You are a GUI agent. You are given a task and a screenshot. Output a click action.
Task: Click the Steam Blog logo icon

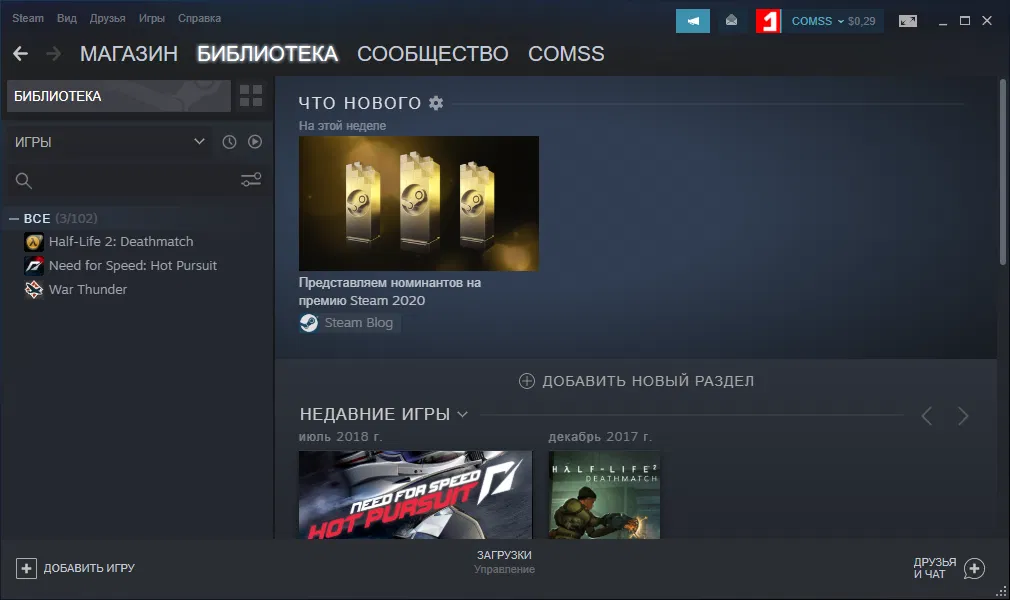coord(309,323)
